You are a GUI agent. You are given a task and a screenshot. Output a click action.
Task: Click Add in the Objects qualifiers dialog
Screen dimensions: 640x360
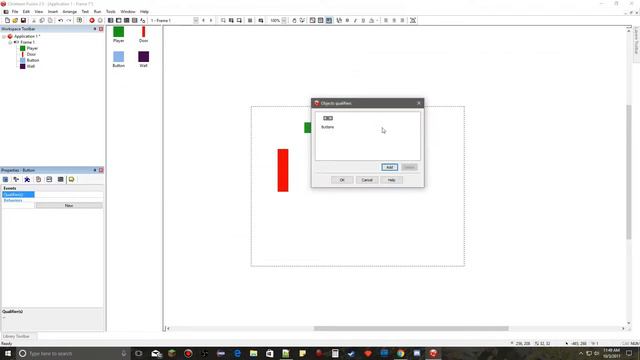tap(389, 167)
